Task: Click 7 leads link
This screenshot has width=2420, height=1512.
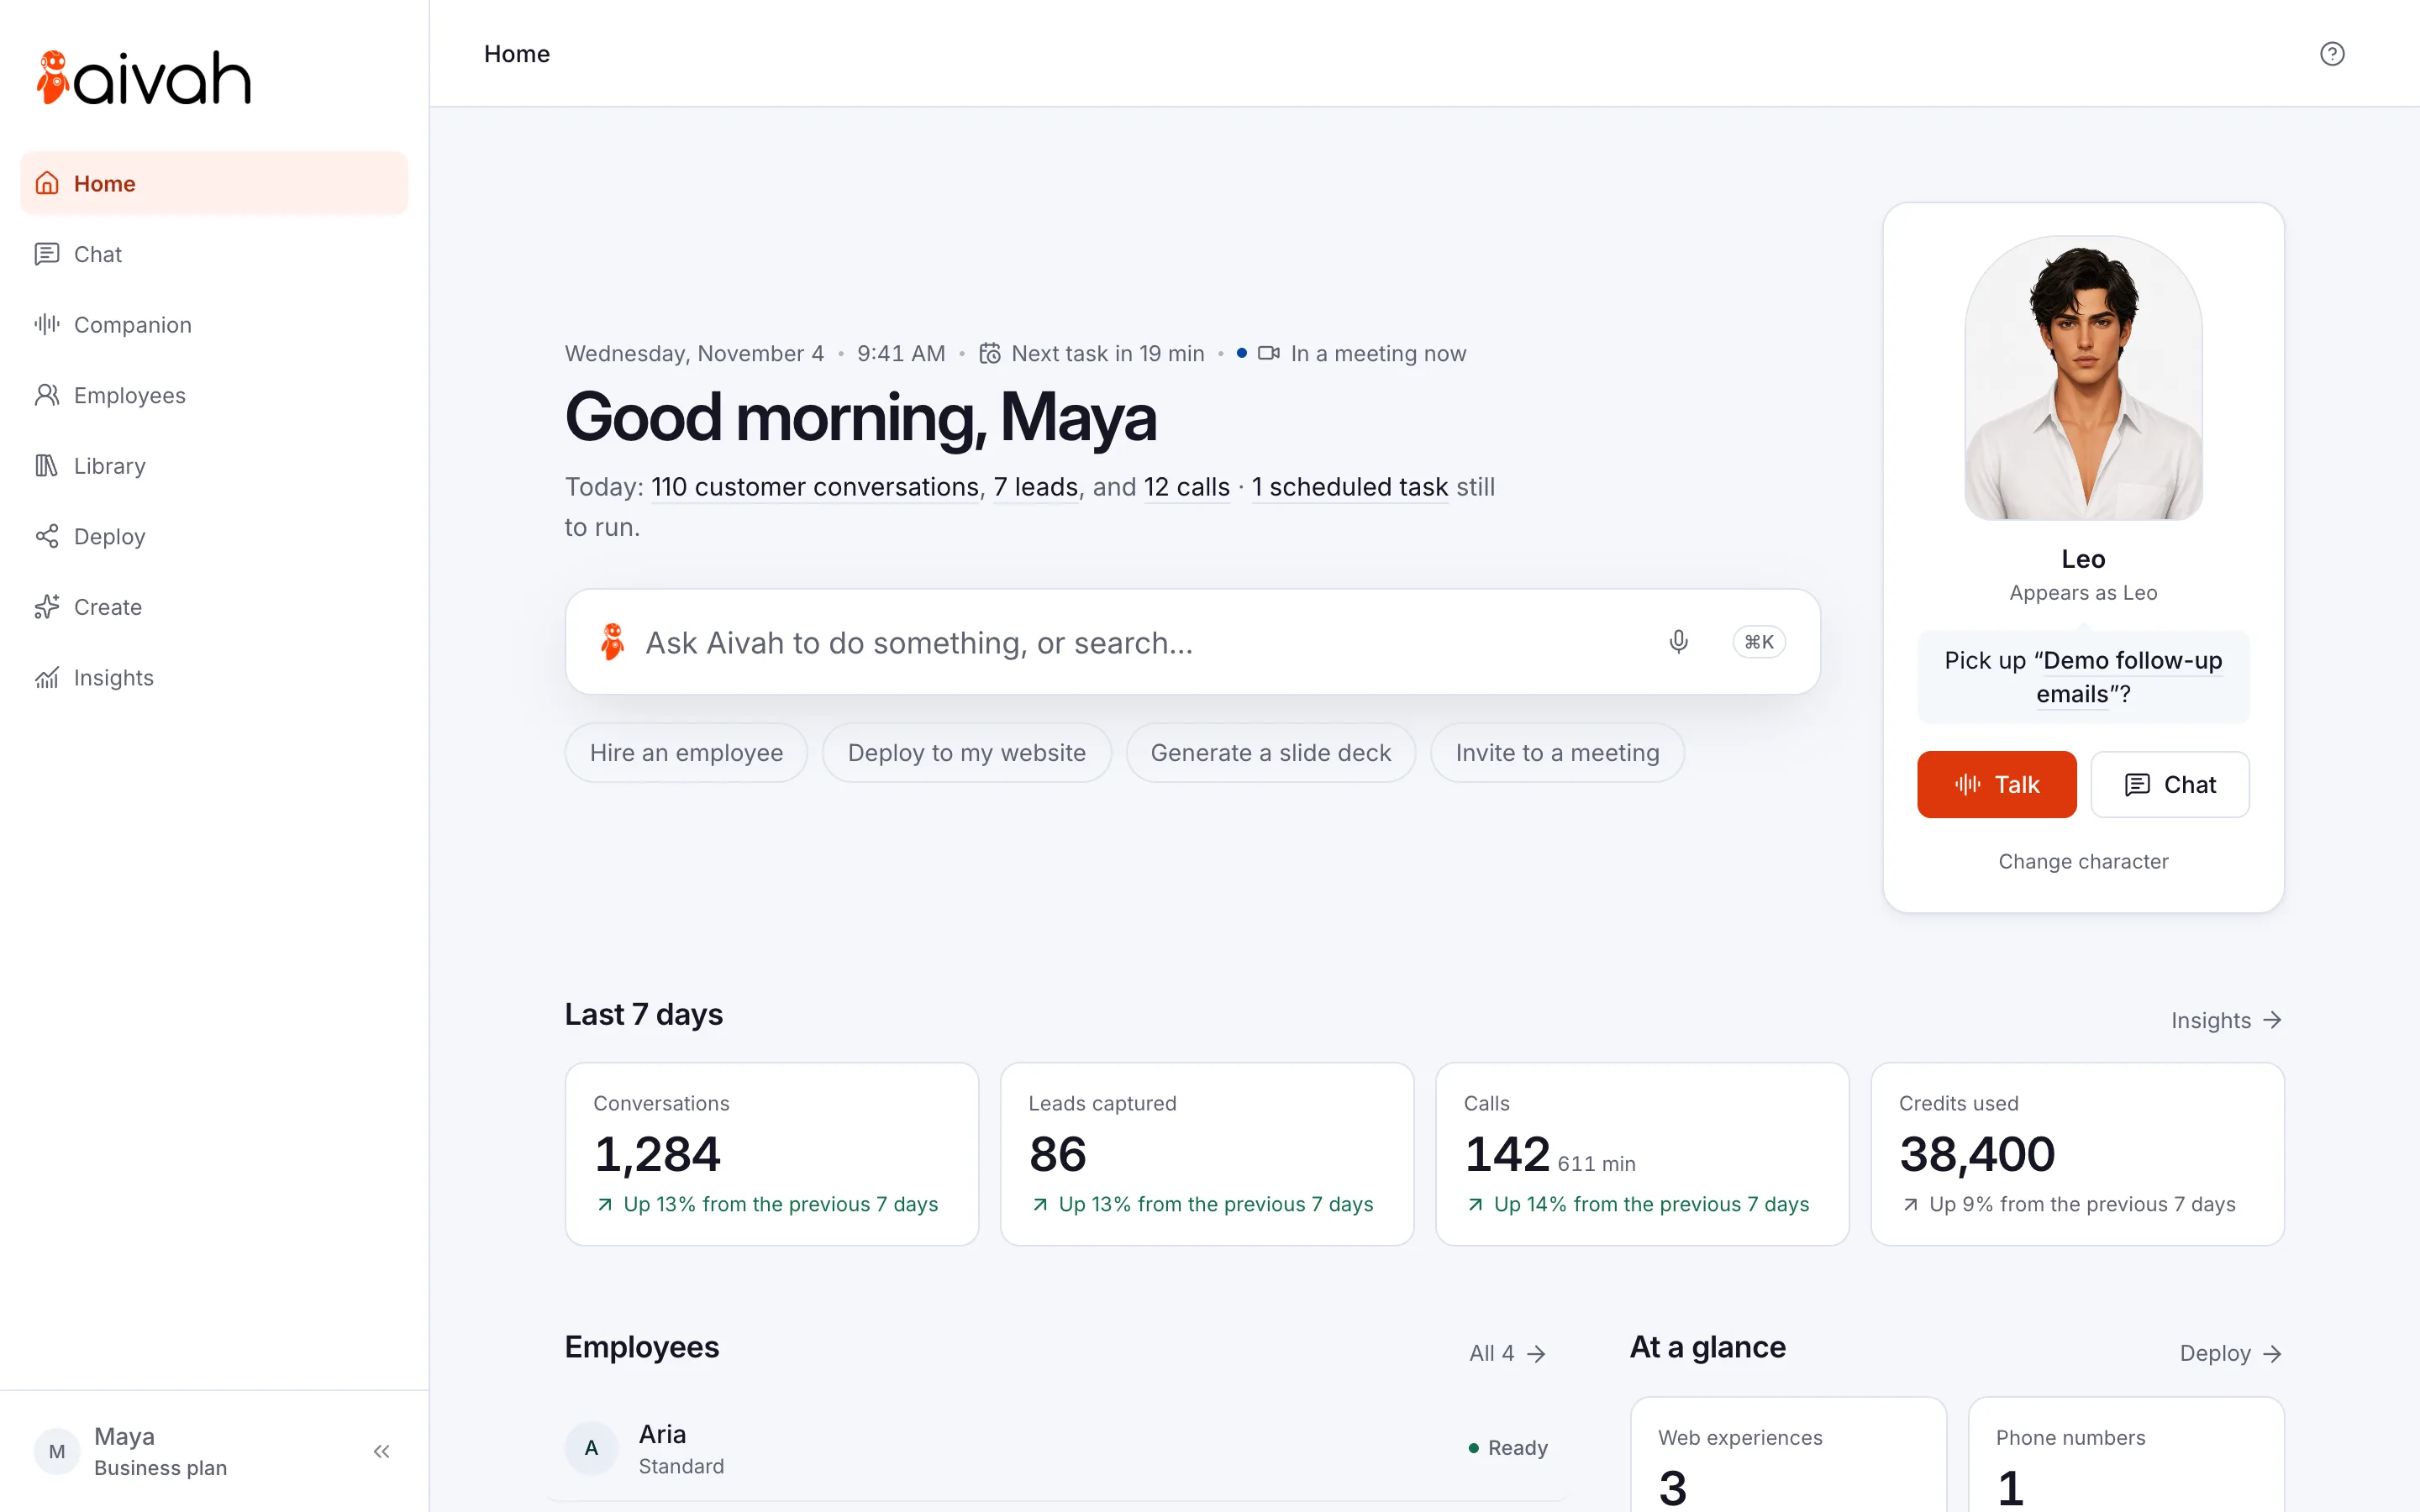Action: point(1036,487)
